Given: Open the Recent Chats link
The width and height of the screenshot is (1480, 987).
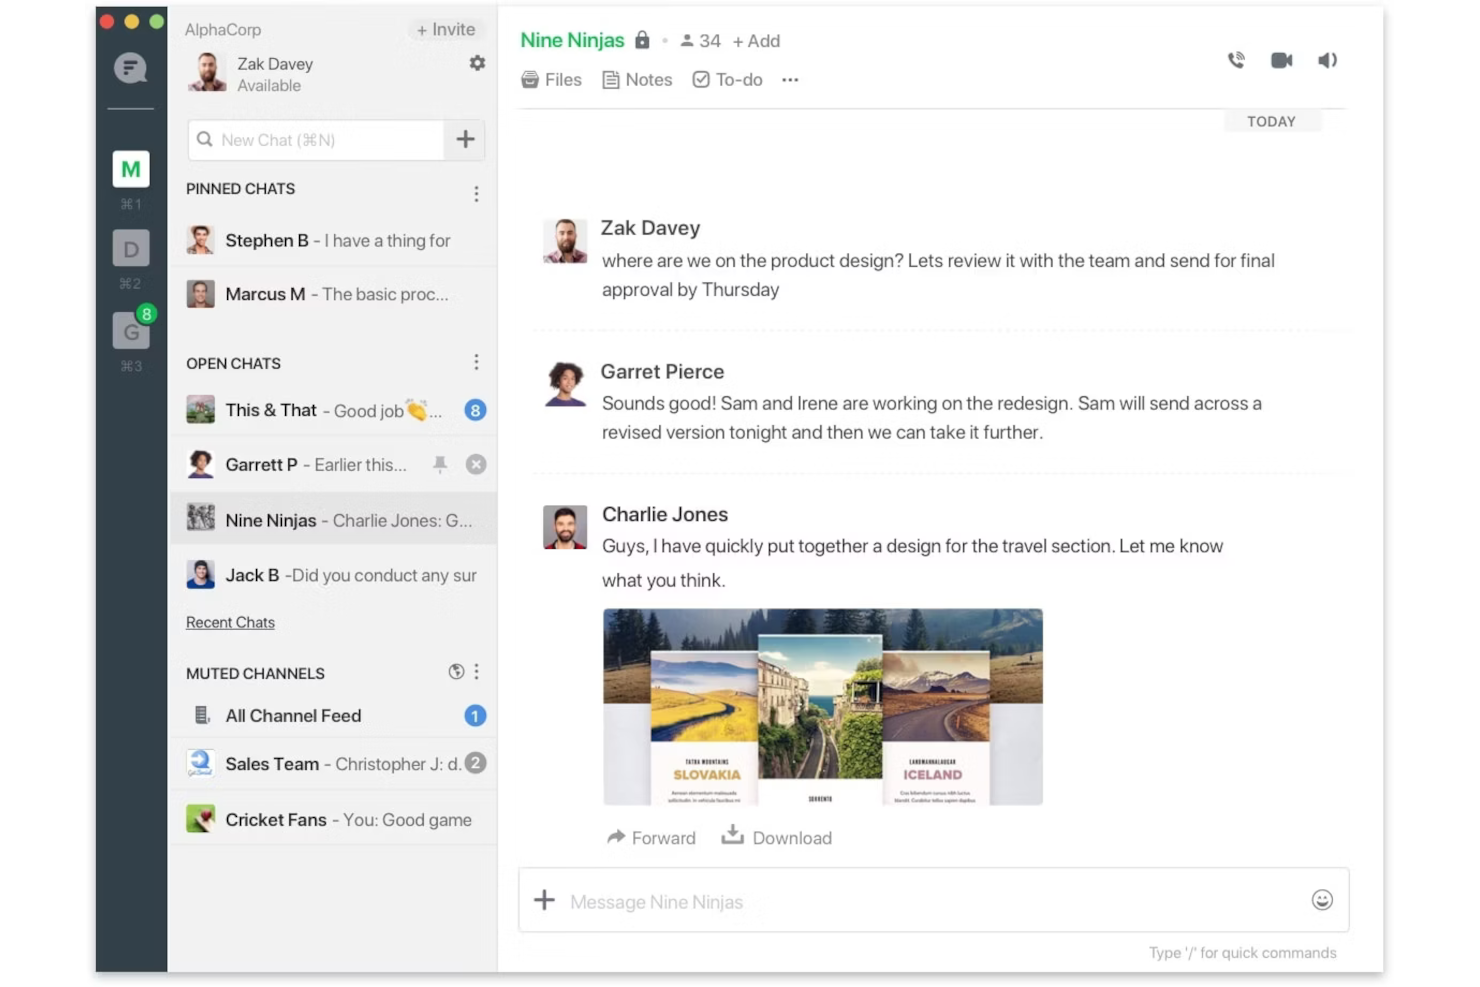Looking at the screenshot, I should pyautogui.click(x=230, y=622).
